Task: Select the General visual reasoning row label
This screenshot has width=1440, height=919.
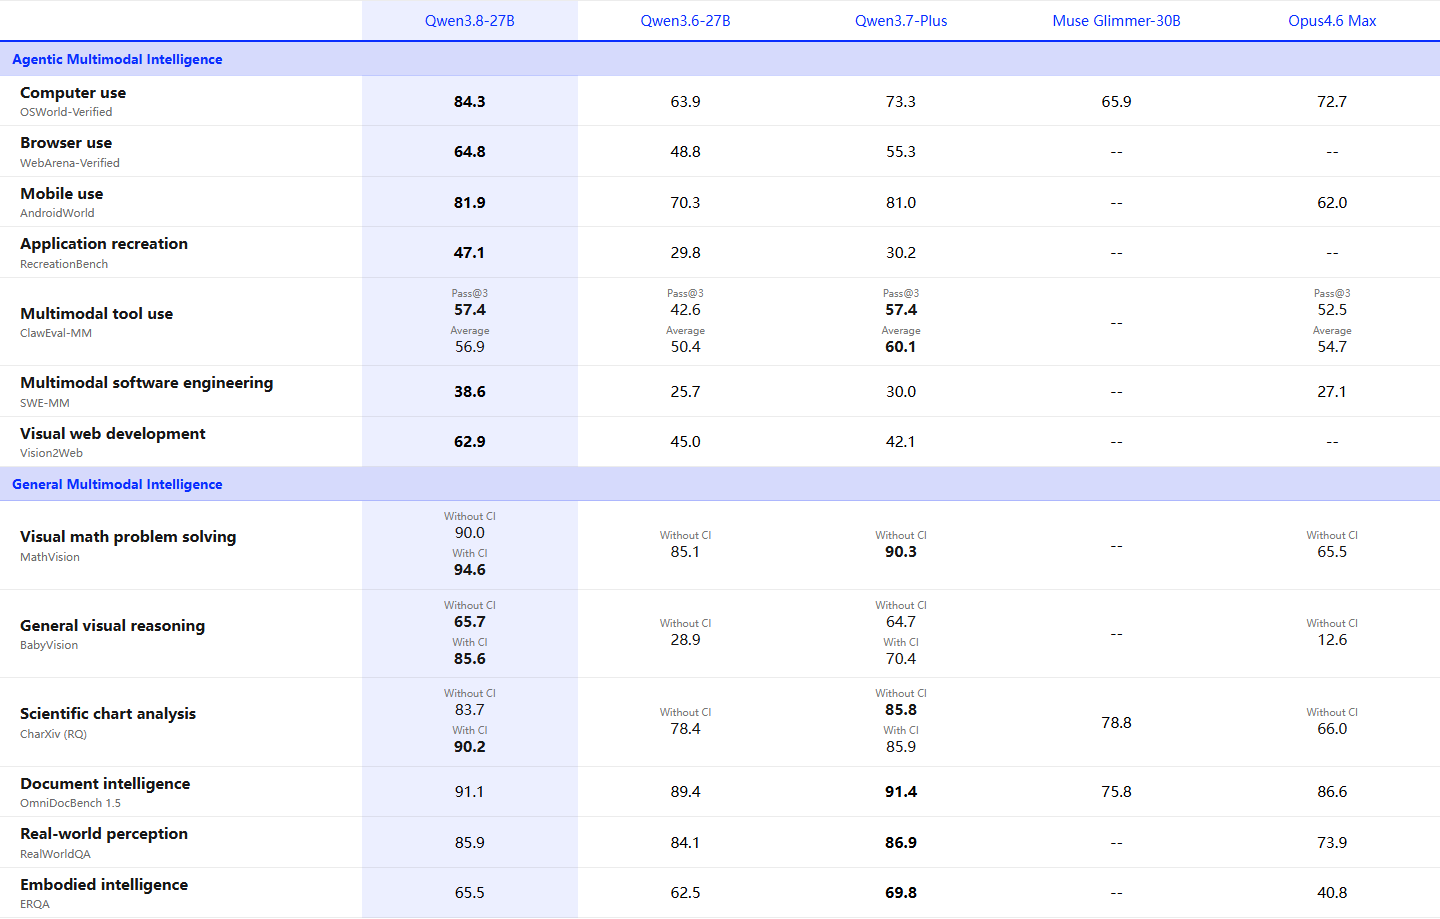Action: pos(112,626)
